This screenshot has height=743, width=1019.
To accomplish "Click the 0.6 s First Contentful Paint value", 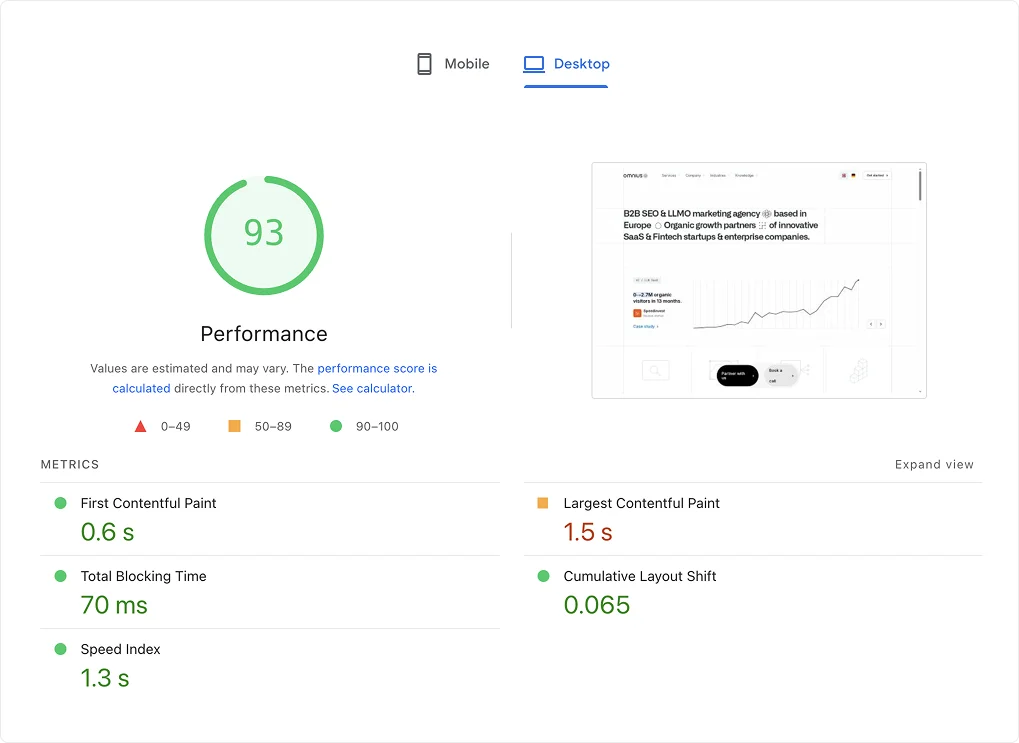I will pos(107,532).
